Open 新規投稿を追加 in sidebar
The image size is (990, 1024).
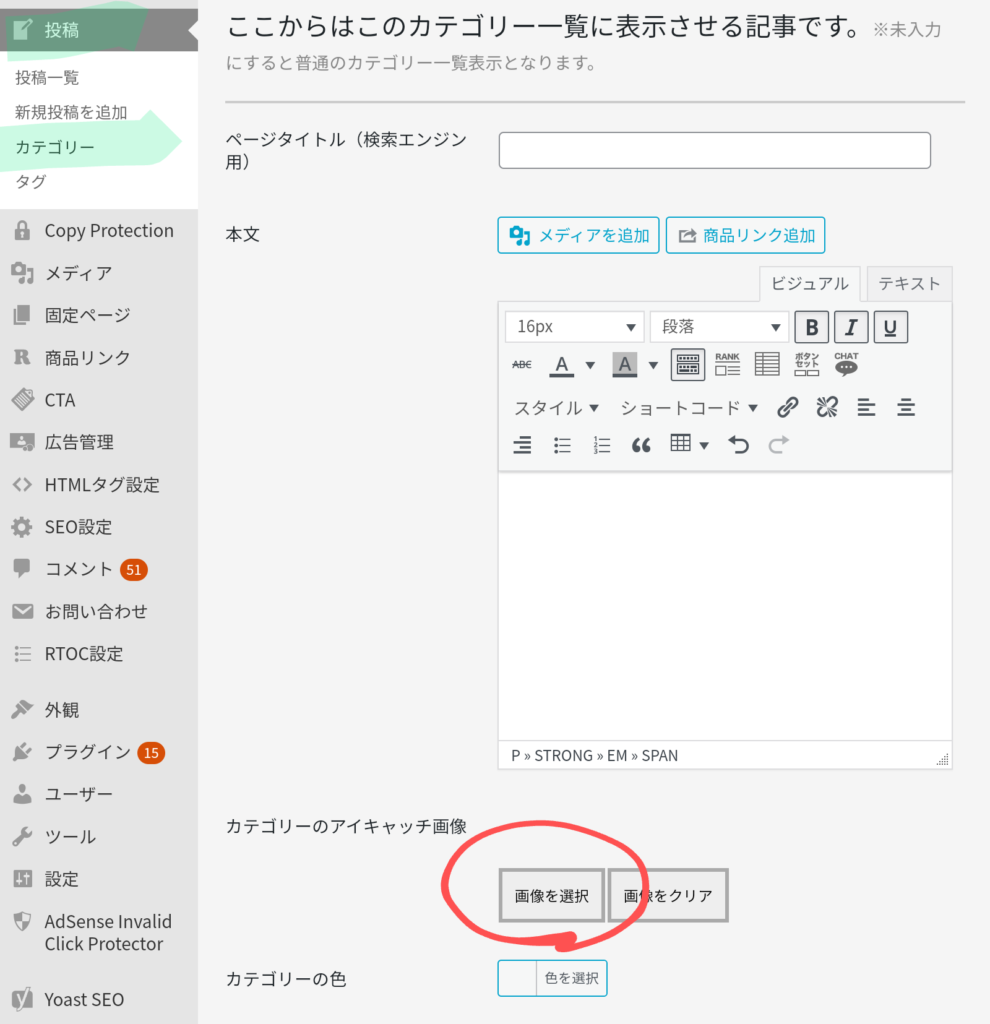tap(71, 112)
